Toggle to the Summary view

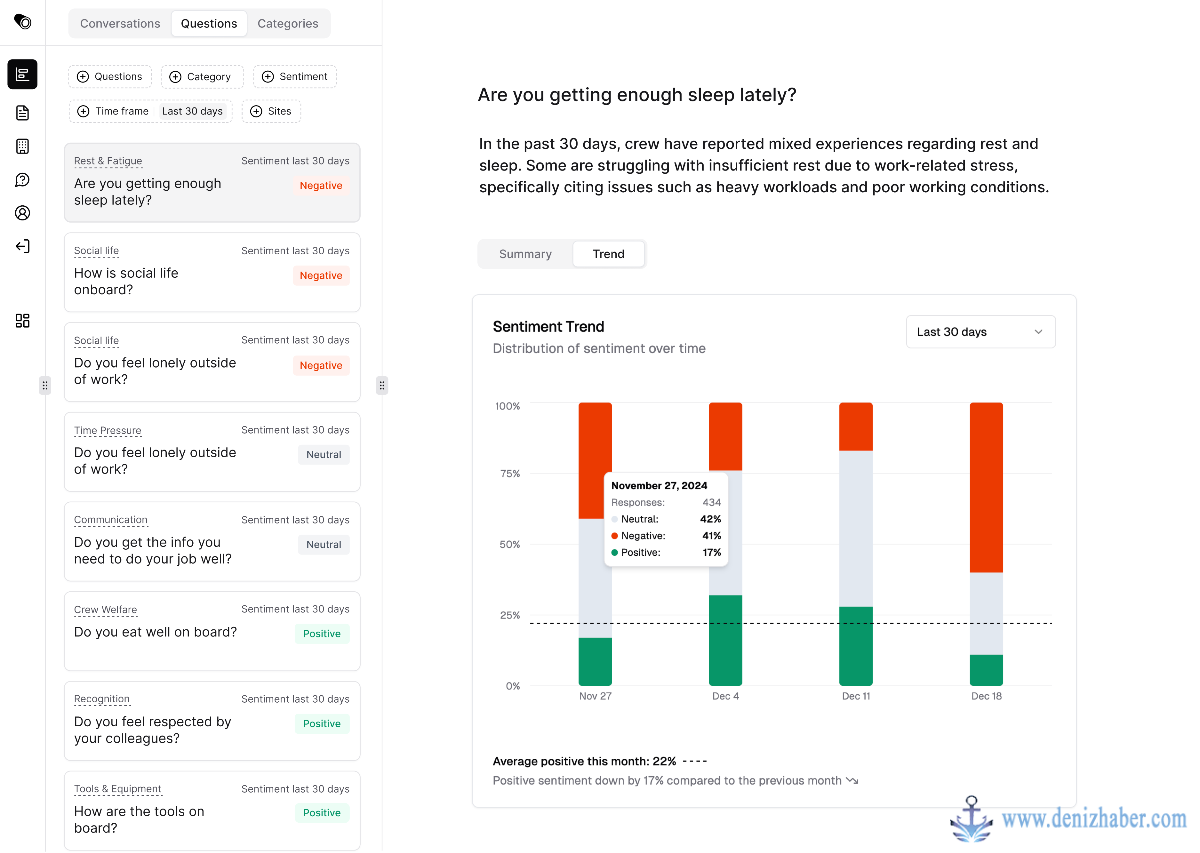(x=525, y=254)
